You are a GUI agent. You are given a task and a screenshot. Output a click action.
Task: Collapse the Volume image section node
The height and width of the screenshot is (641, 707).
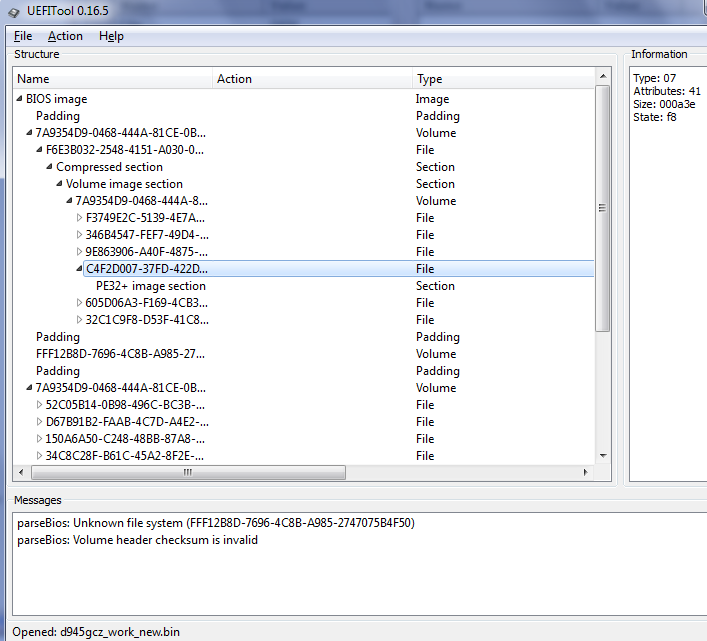(60, 183)
